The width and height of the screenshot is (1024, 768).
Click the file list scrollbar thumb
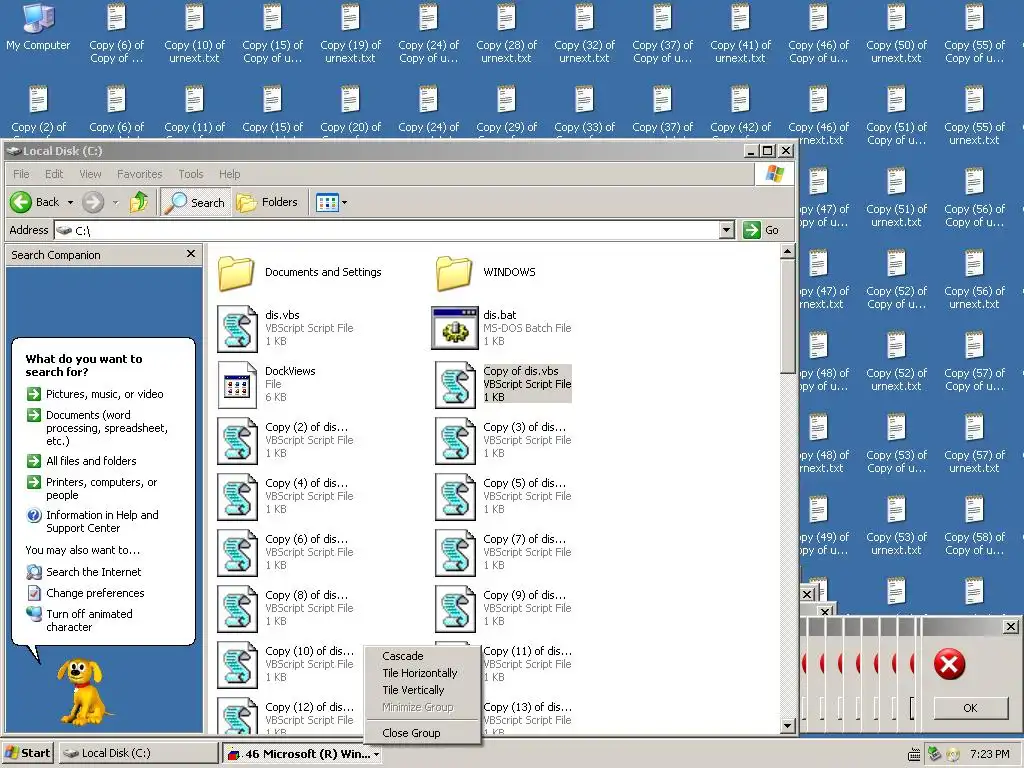788,317
